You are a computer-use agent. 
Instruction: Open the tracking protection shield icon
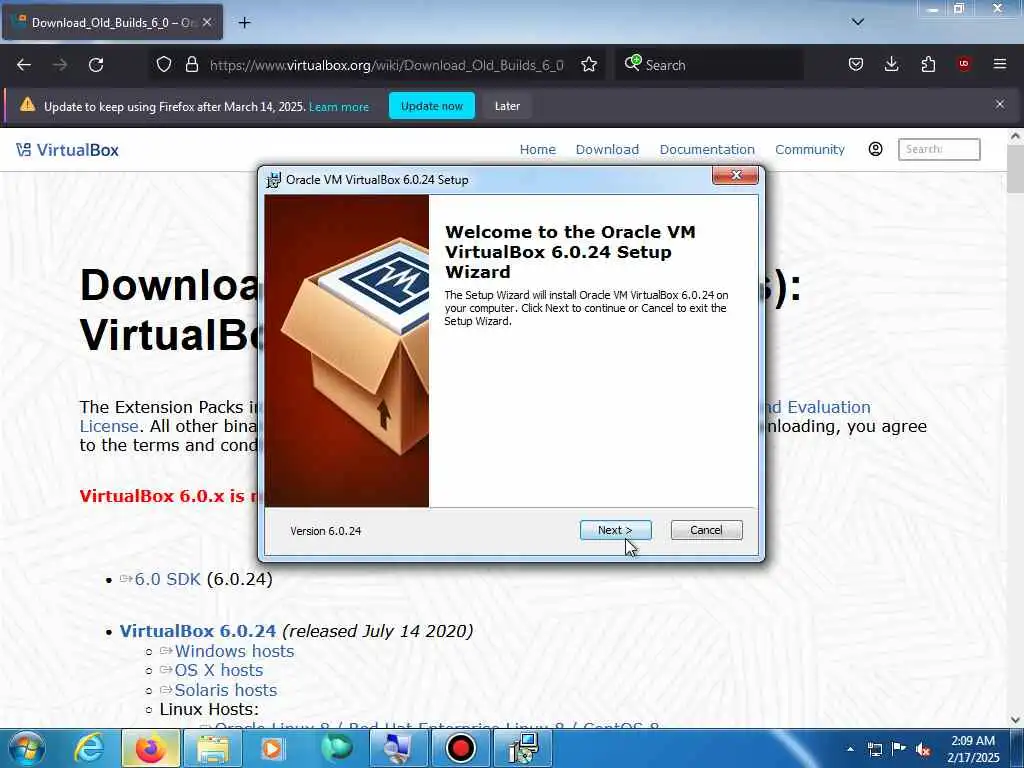[164, 65]
